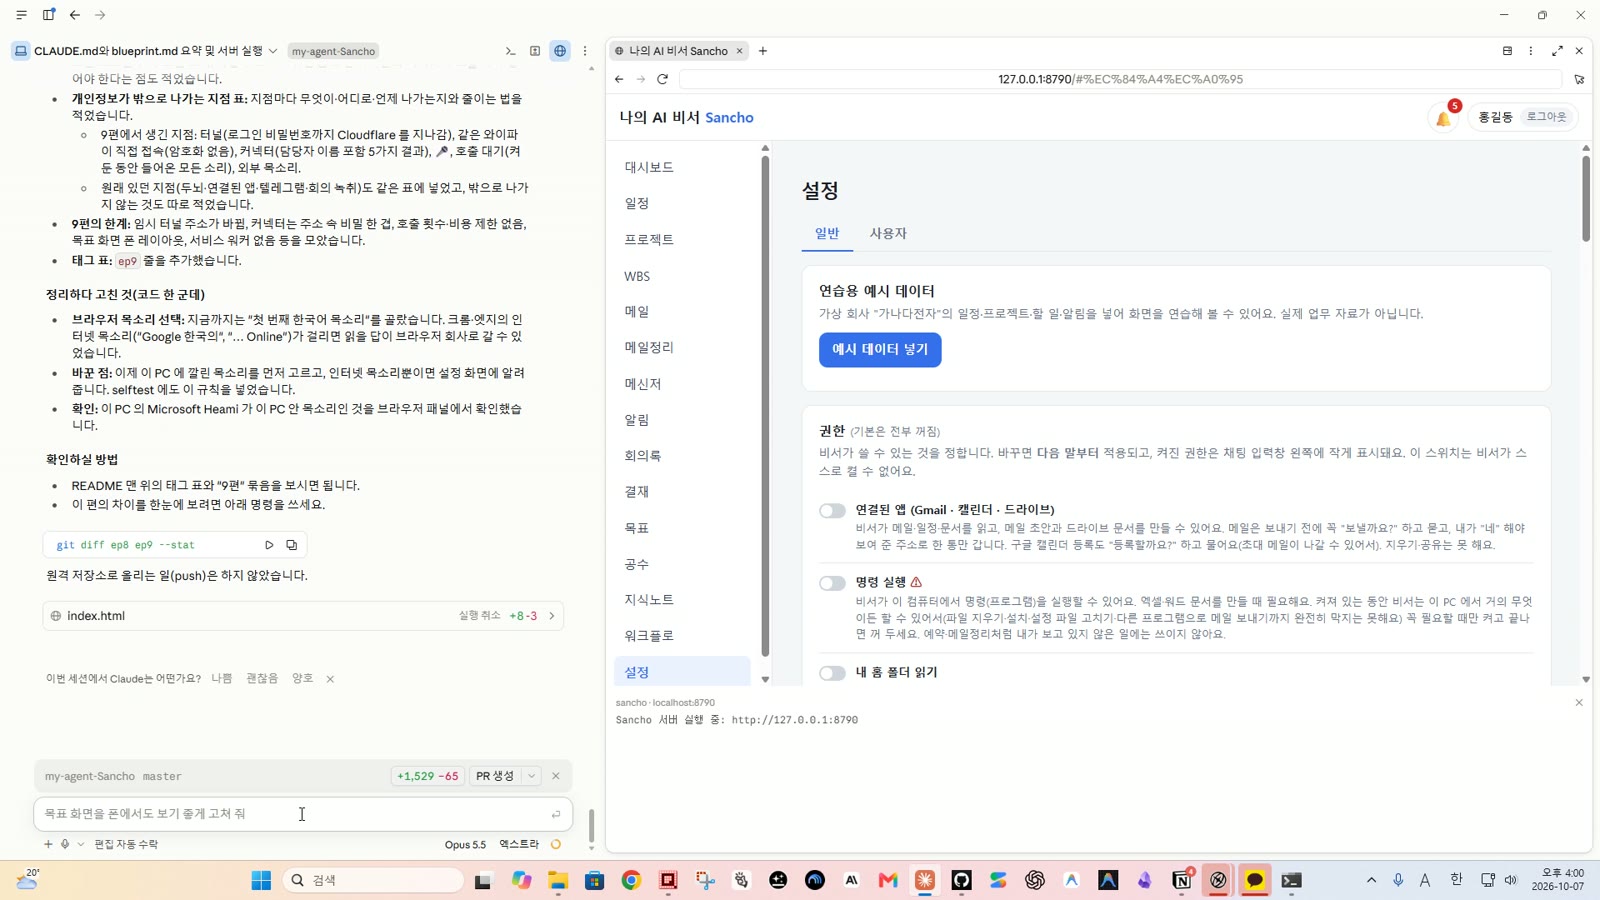Open File Explorer from the taskbar
This screenshot has height=900, width=1600.
558,880
